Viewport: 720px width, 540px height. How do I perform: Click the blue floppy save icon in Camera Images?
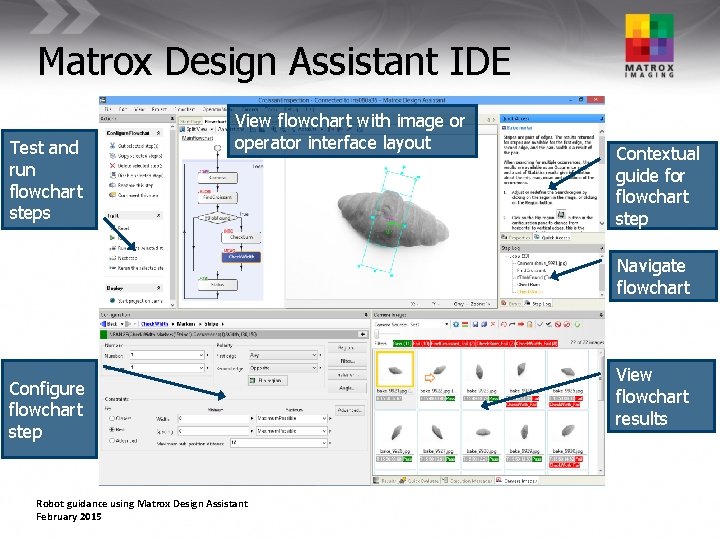tap(475, 324)
